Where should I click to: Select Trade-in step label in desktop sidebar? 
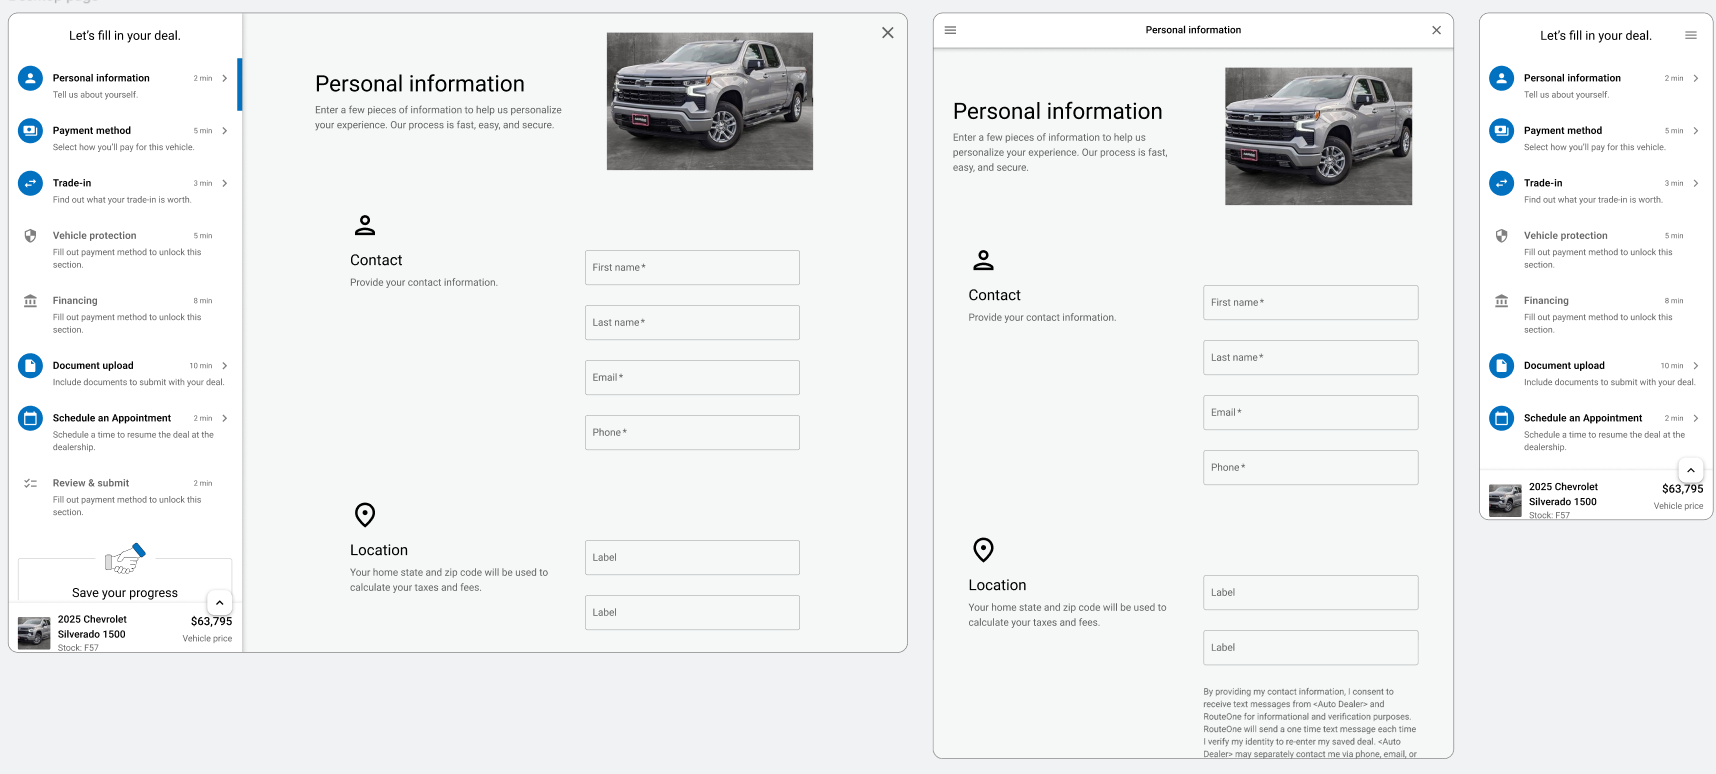click(x=72, y=183)
